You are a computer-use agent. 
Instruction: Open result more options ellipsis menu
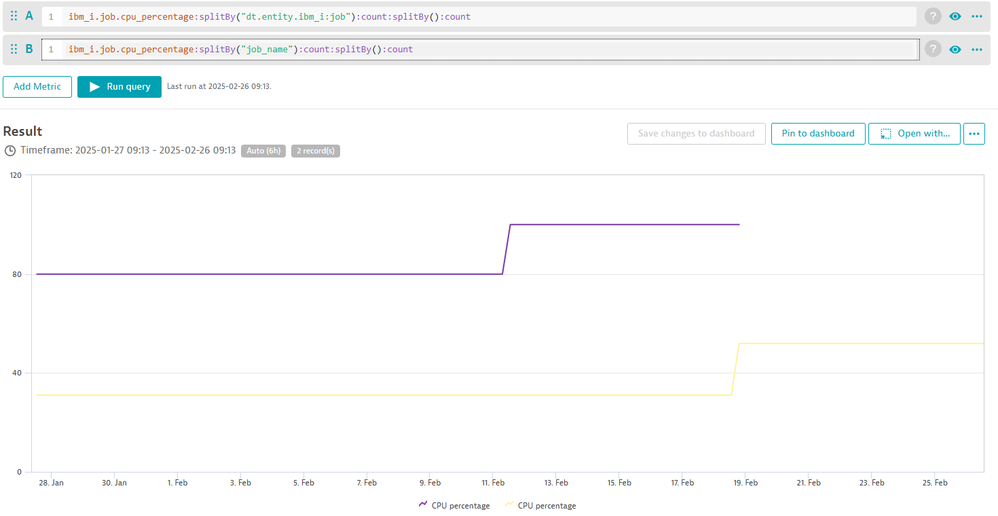click(974, 134)
